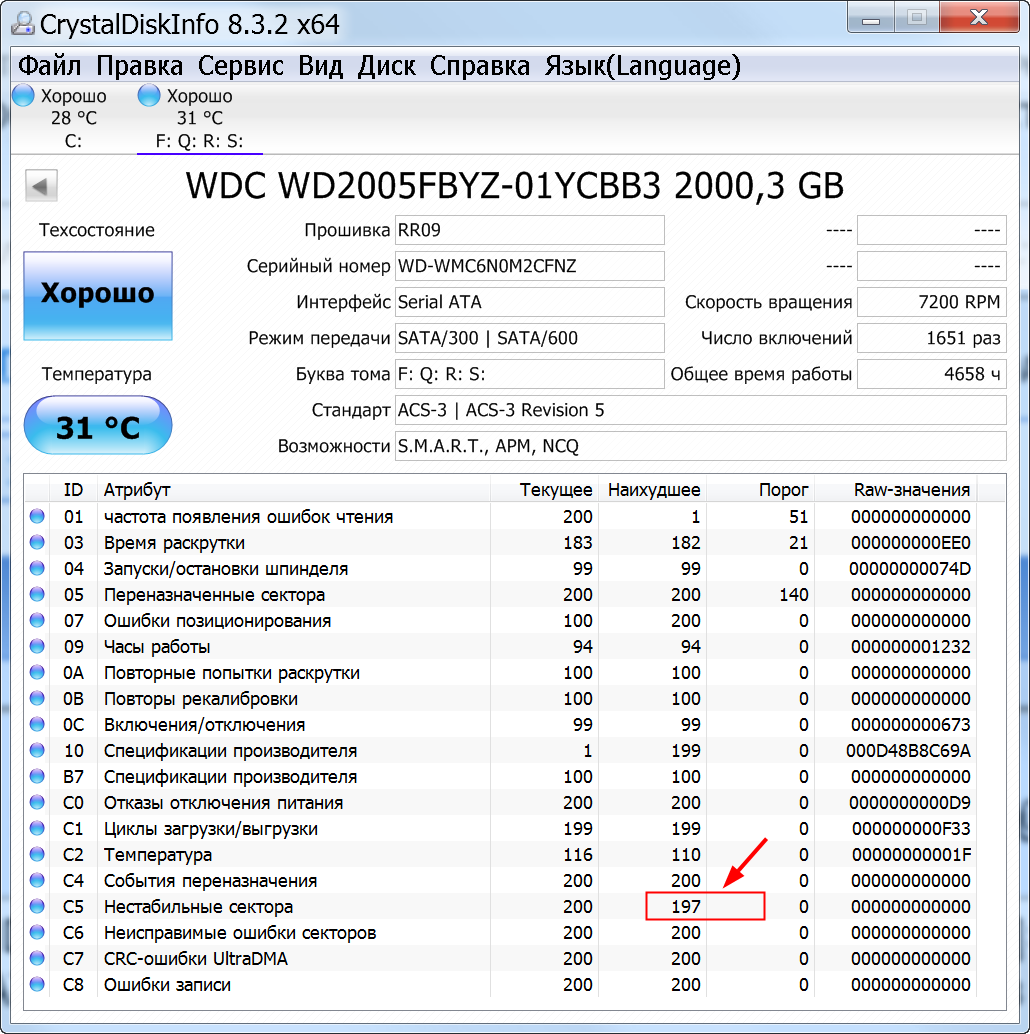Click the Буква тома field

tap(530, 374)
